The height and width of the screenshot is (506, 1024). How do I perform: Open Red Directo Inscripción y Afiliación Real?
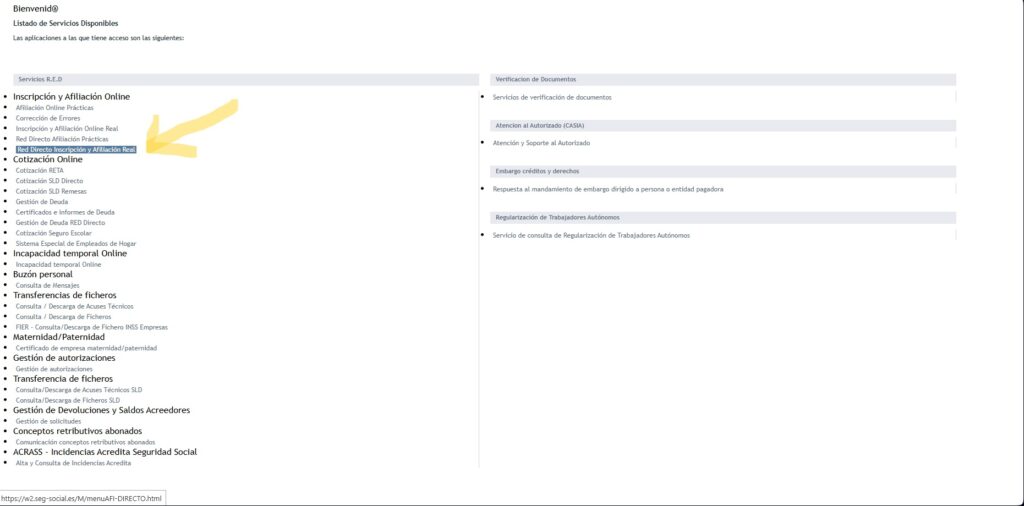click(x=76, y=149)
